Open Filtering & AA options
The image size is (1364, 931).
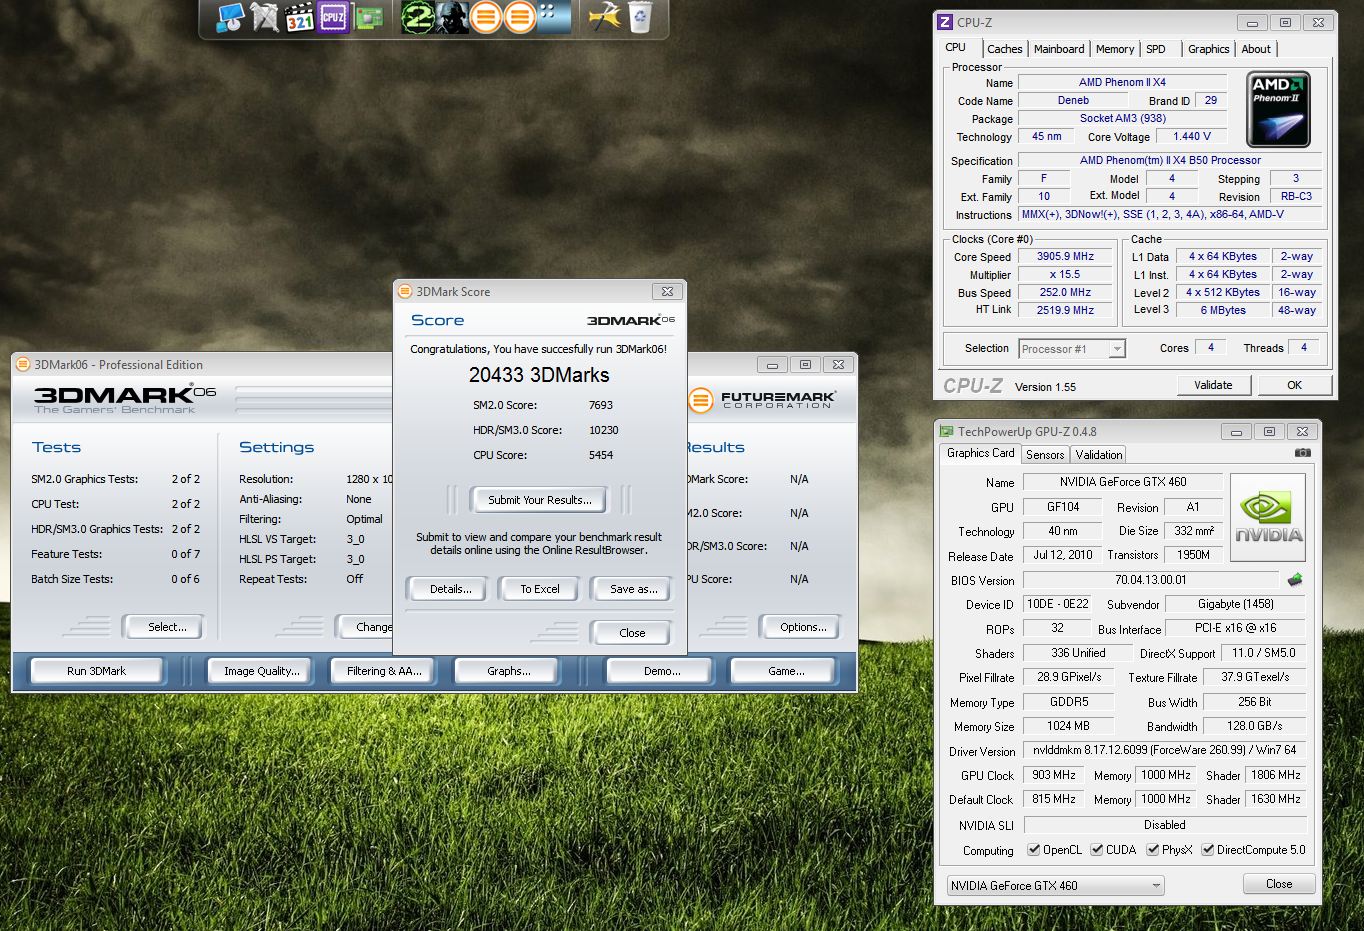click(x=384, y=671)
